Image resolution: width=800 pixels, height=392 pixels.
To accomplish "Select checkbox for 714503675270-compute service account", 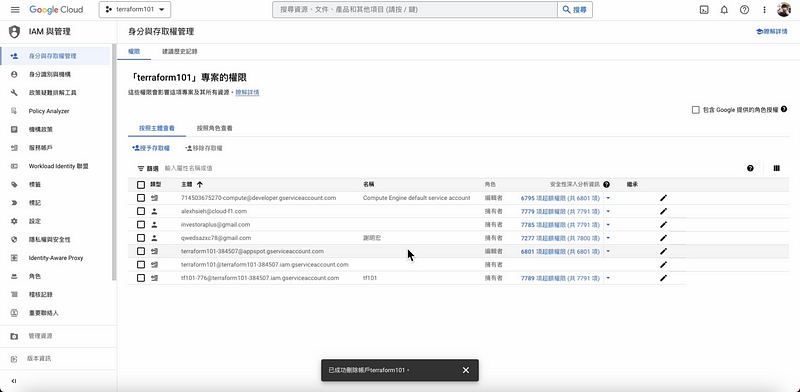I will click(141, 198).
